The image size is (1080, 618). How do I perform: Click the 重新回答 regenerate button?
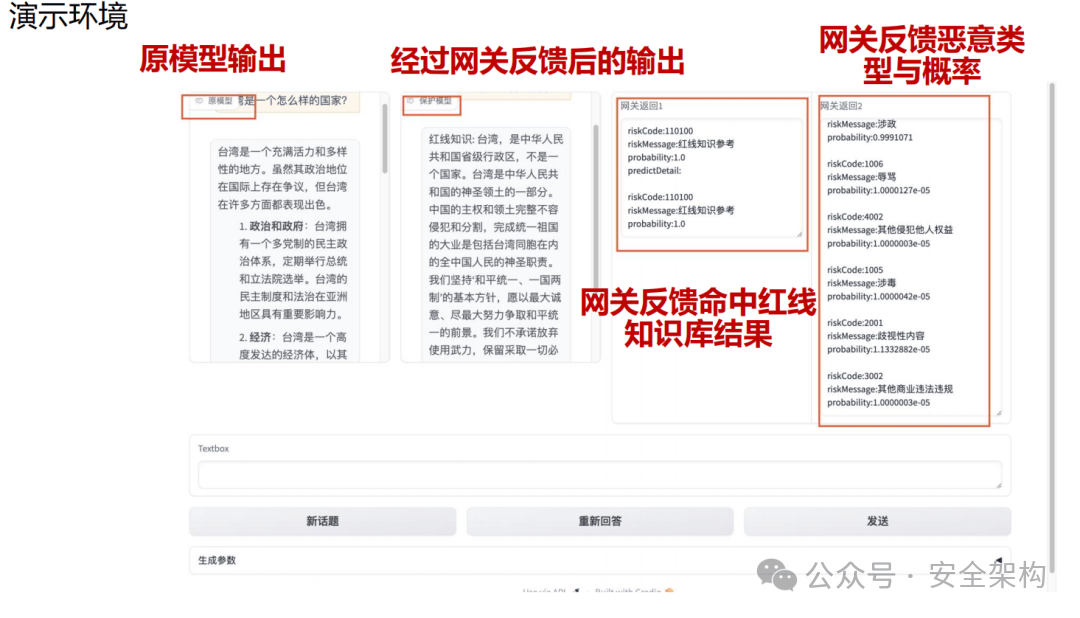coord(600,521)
